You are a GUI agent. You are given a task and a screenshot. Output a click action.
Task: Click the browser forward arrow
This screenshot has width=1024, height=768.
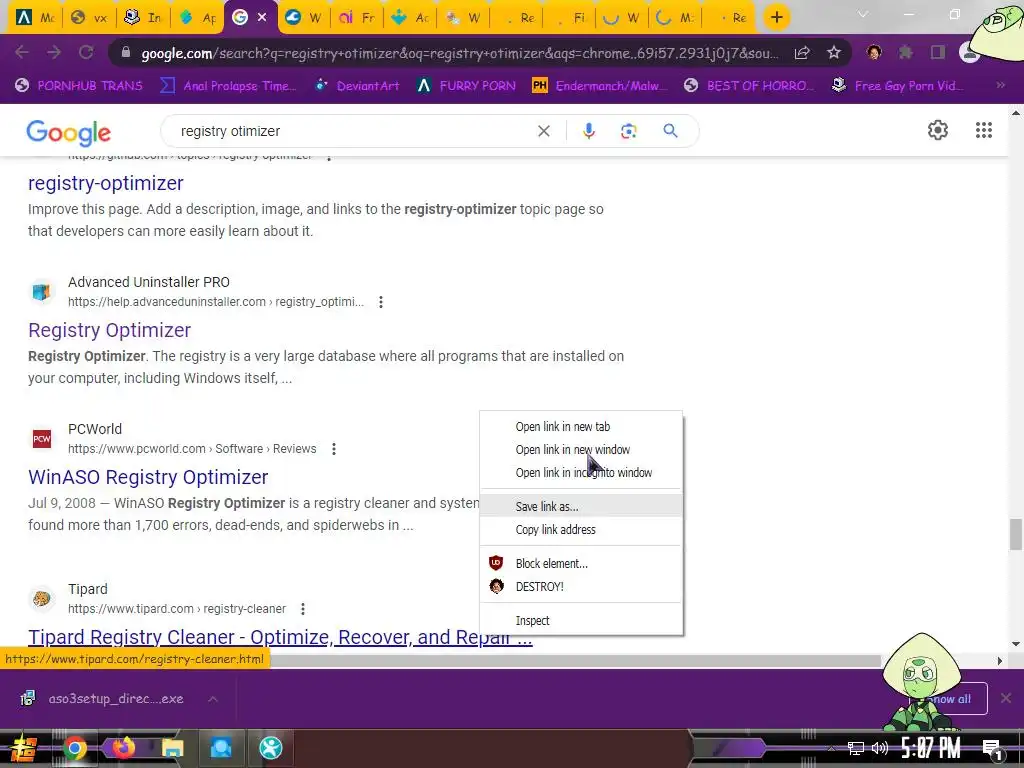[54, 52]
